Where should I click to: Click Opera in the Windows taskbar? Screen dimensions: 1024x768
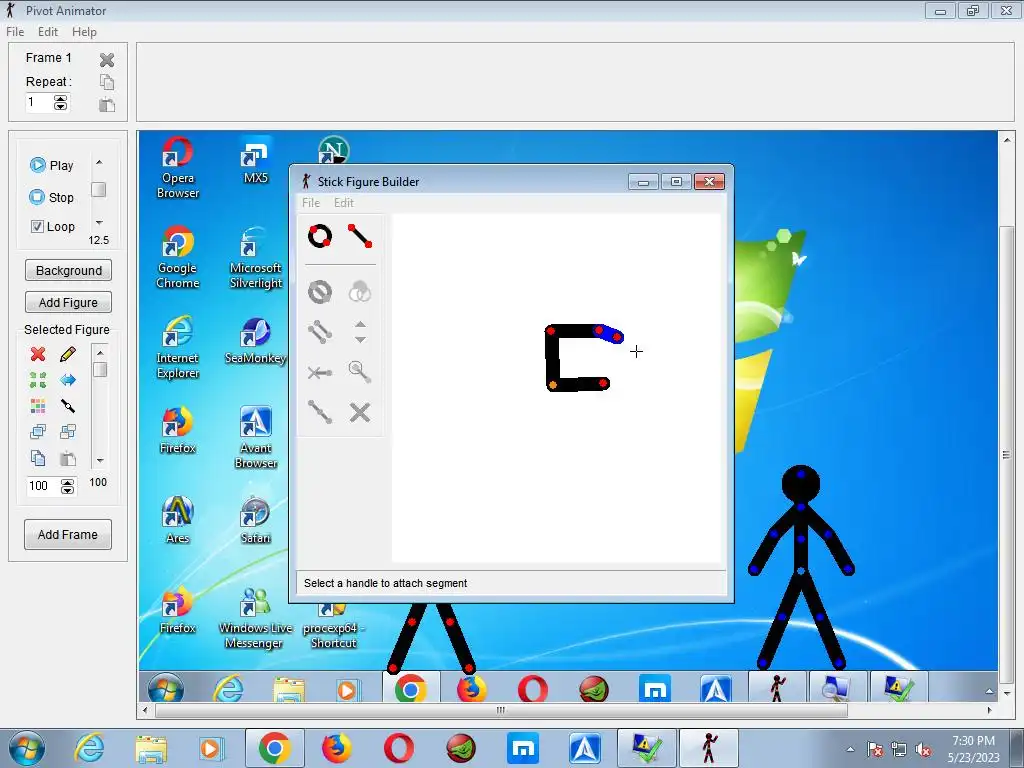(x=398, y=748)
